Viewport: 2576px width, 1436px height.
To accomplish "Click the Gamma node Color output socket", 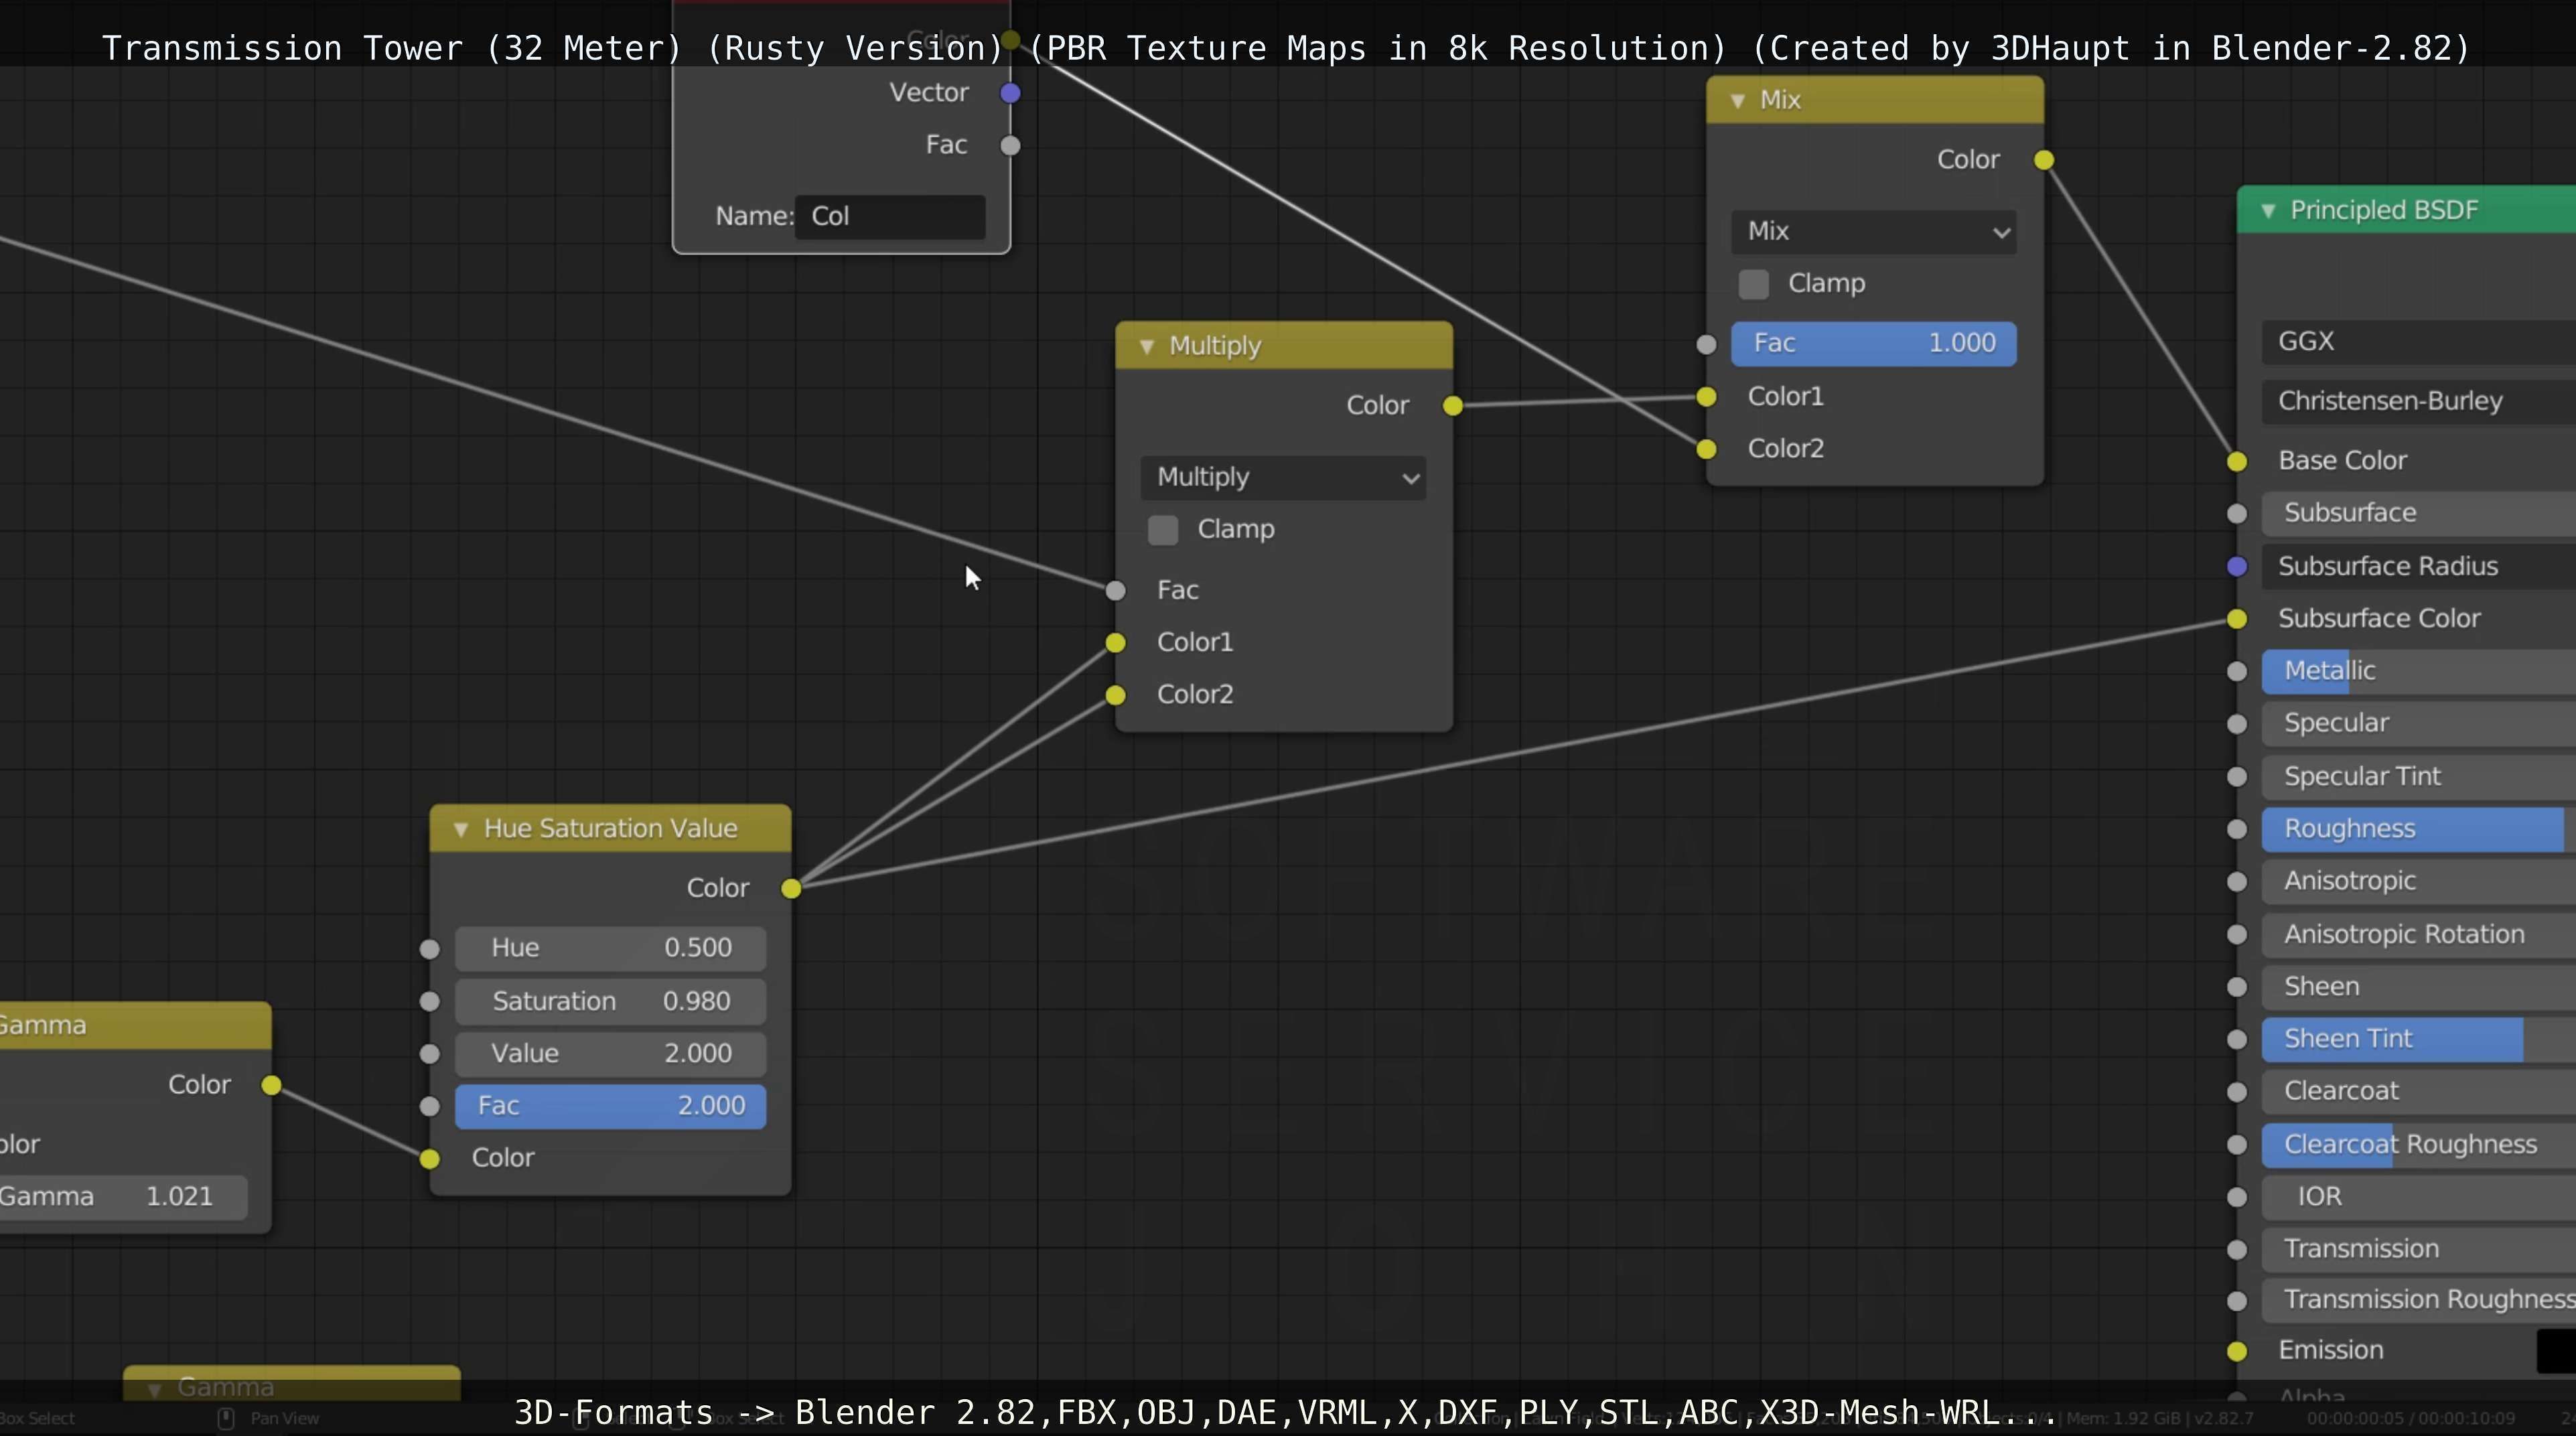I will point(271,1085).
